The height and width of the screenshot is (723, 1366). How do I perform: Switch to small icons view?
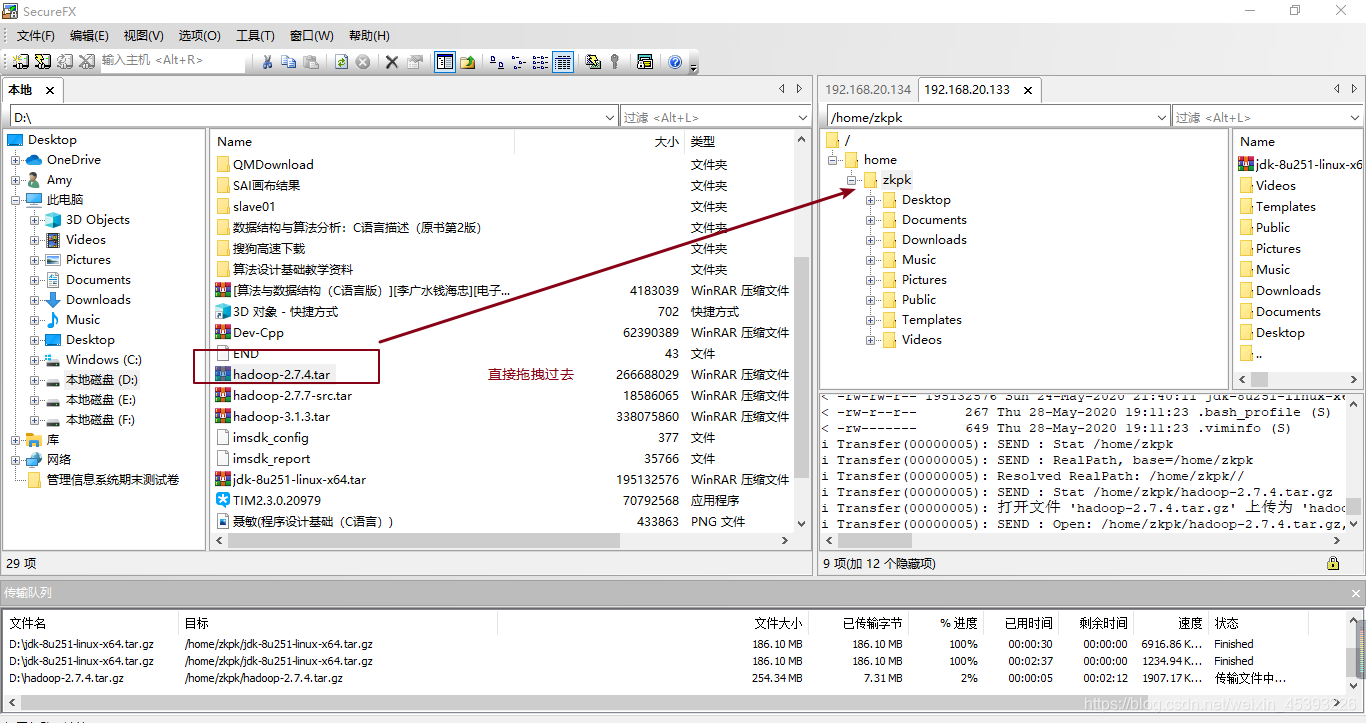pyautogui.click(x=519, y=61)
